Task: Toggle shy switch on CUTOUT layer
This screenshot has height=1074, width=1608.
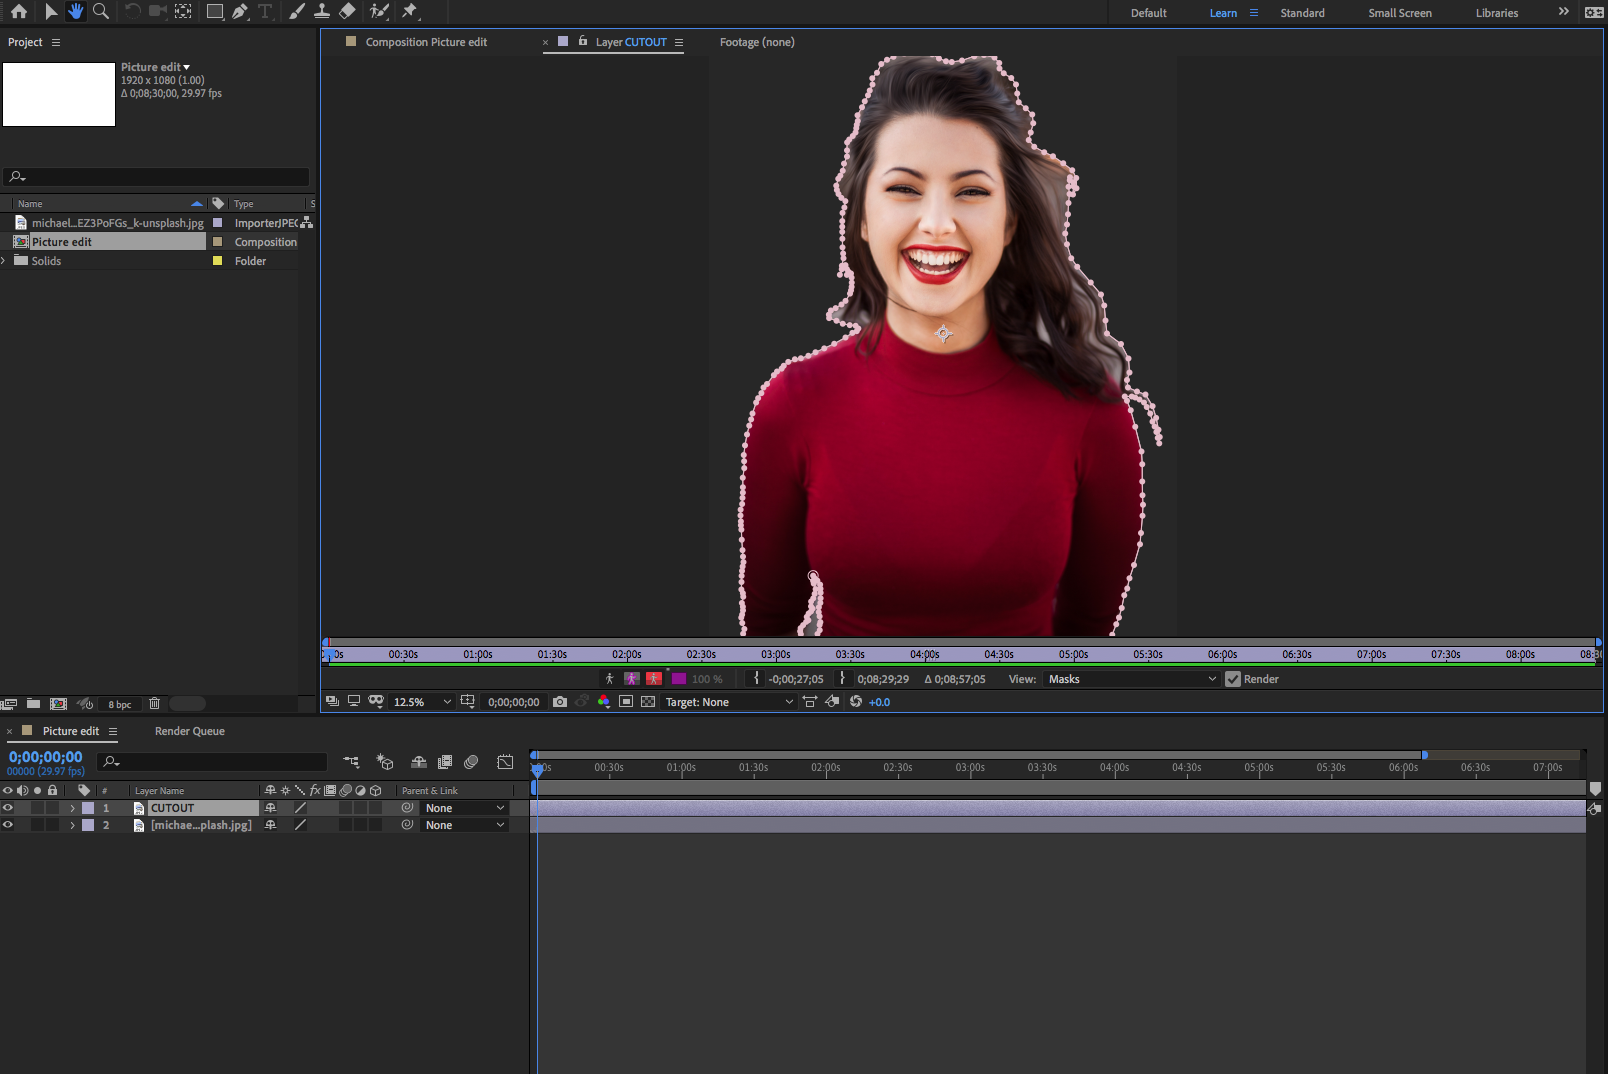Action: point(270,808)
